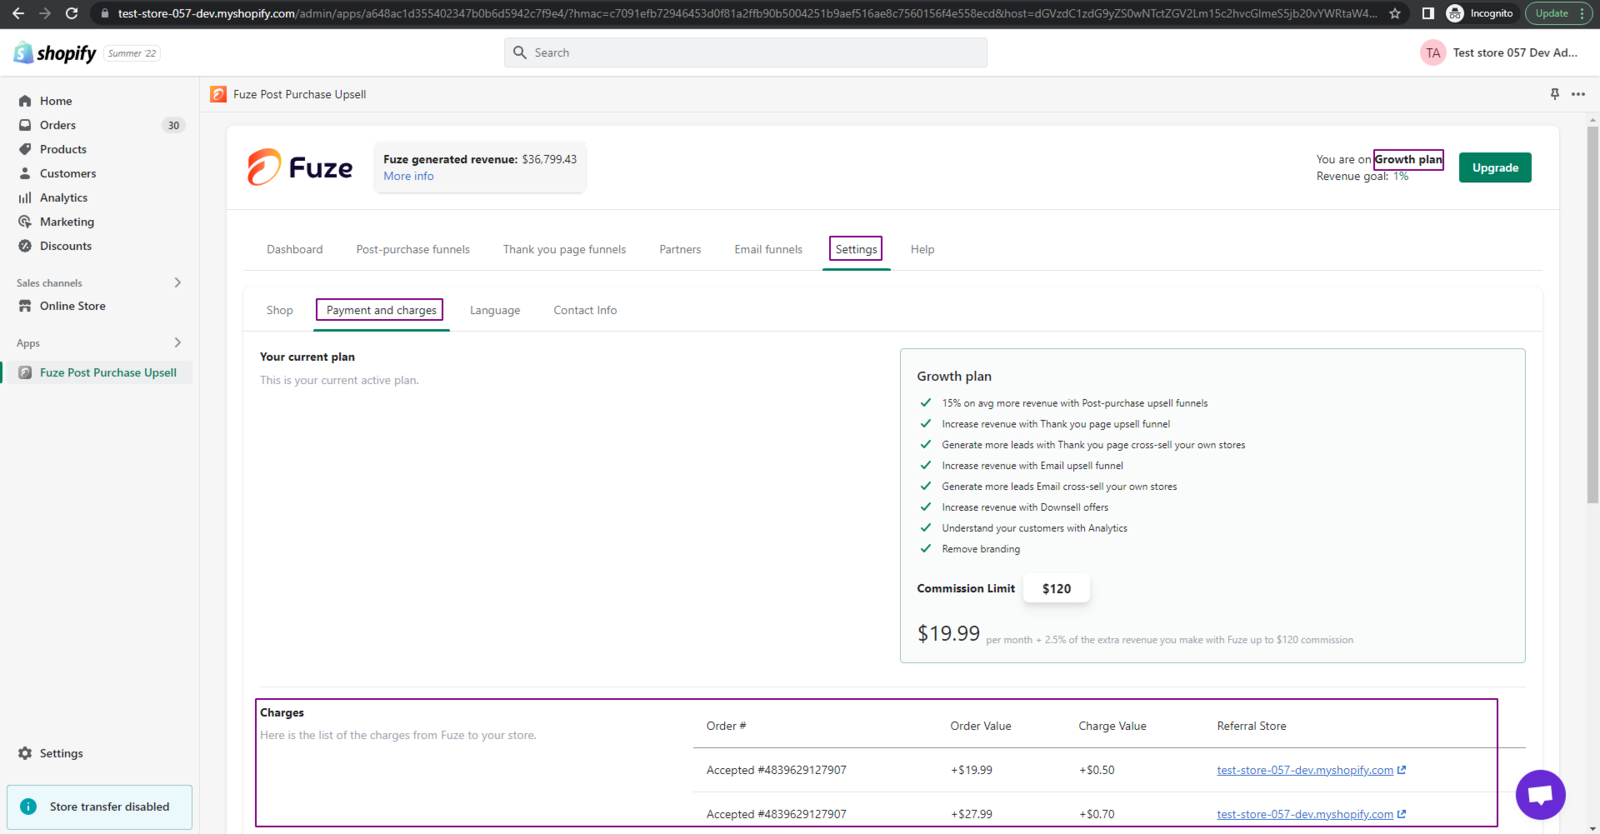Select the Shop sub-tab
The height and width of the screenshot is (834, 1600).
[x=280, y=311]
